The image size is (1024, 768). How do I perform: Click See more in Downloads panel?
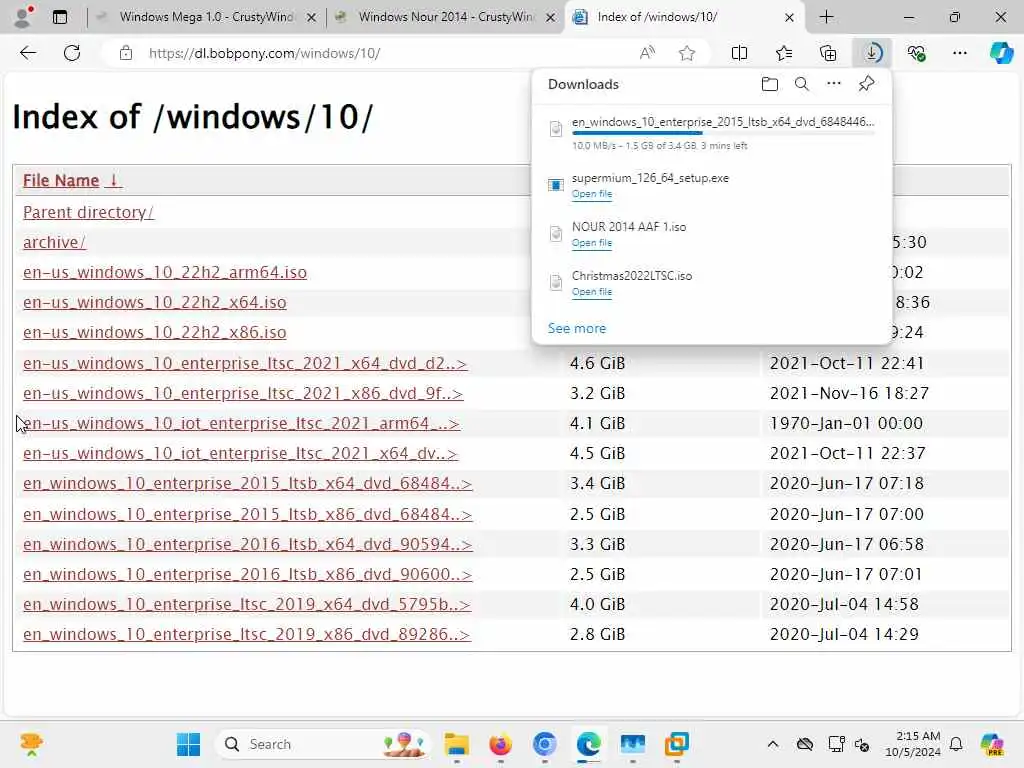577,328
